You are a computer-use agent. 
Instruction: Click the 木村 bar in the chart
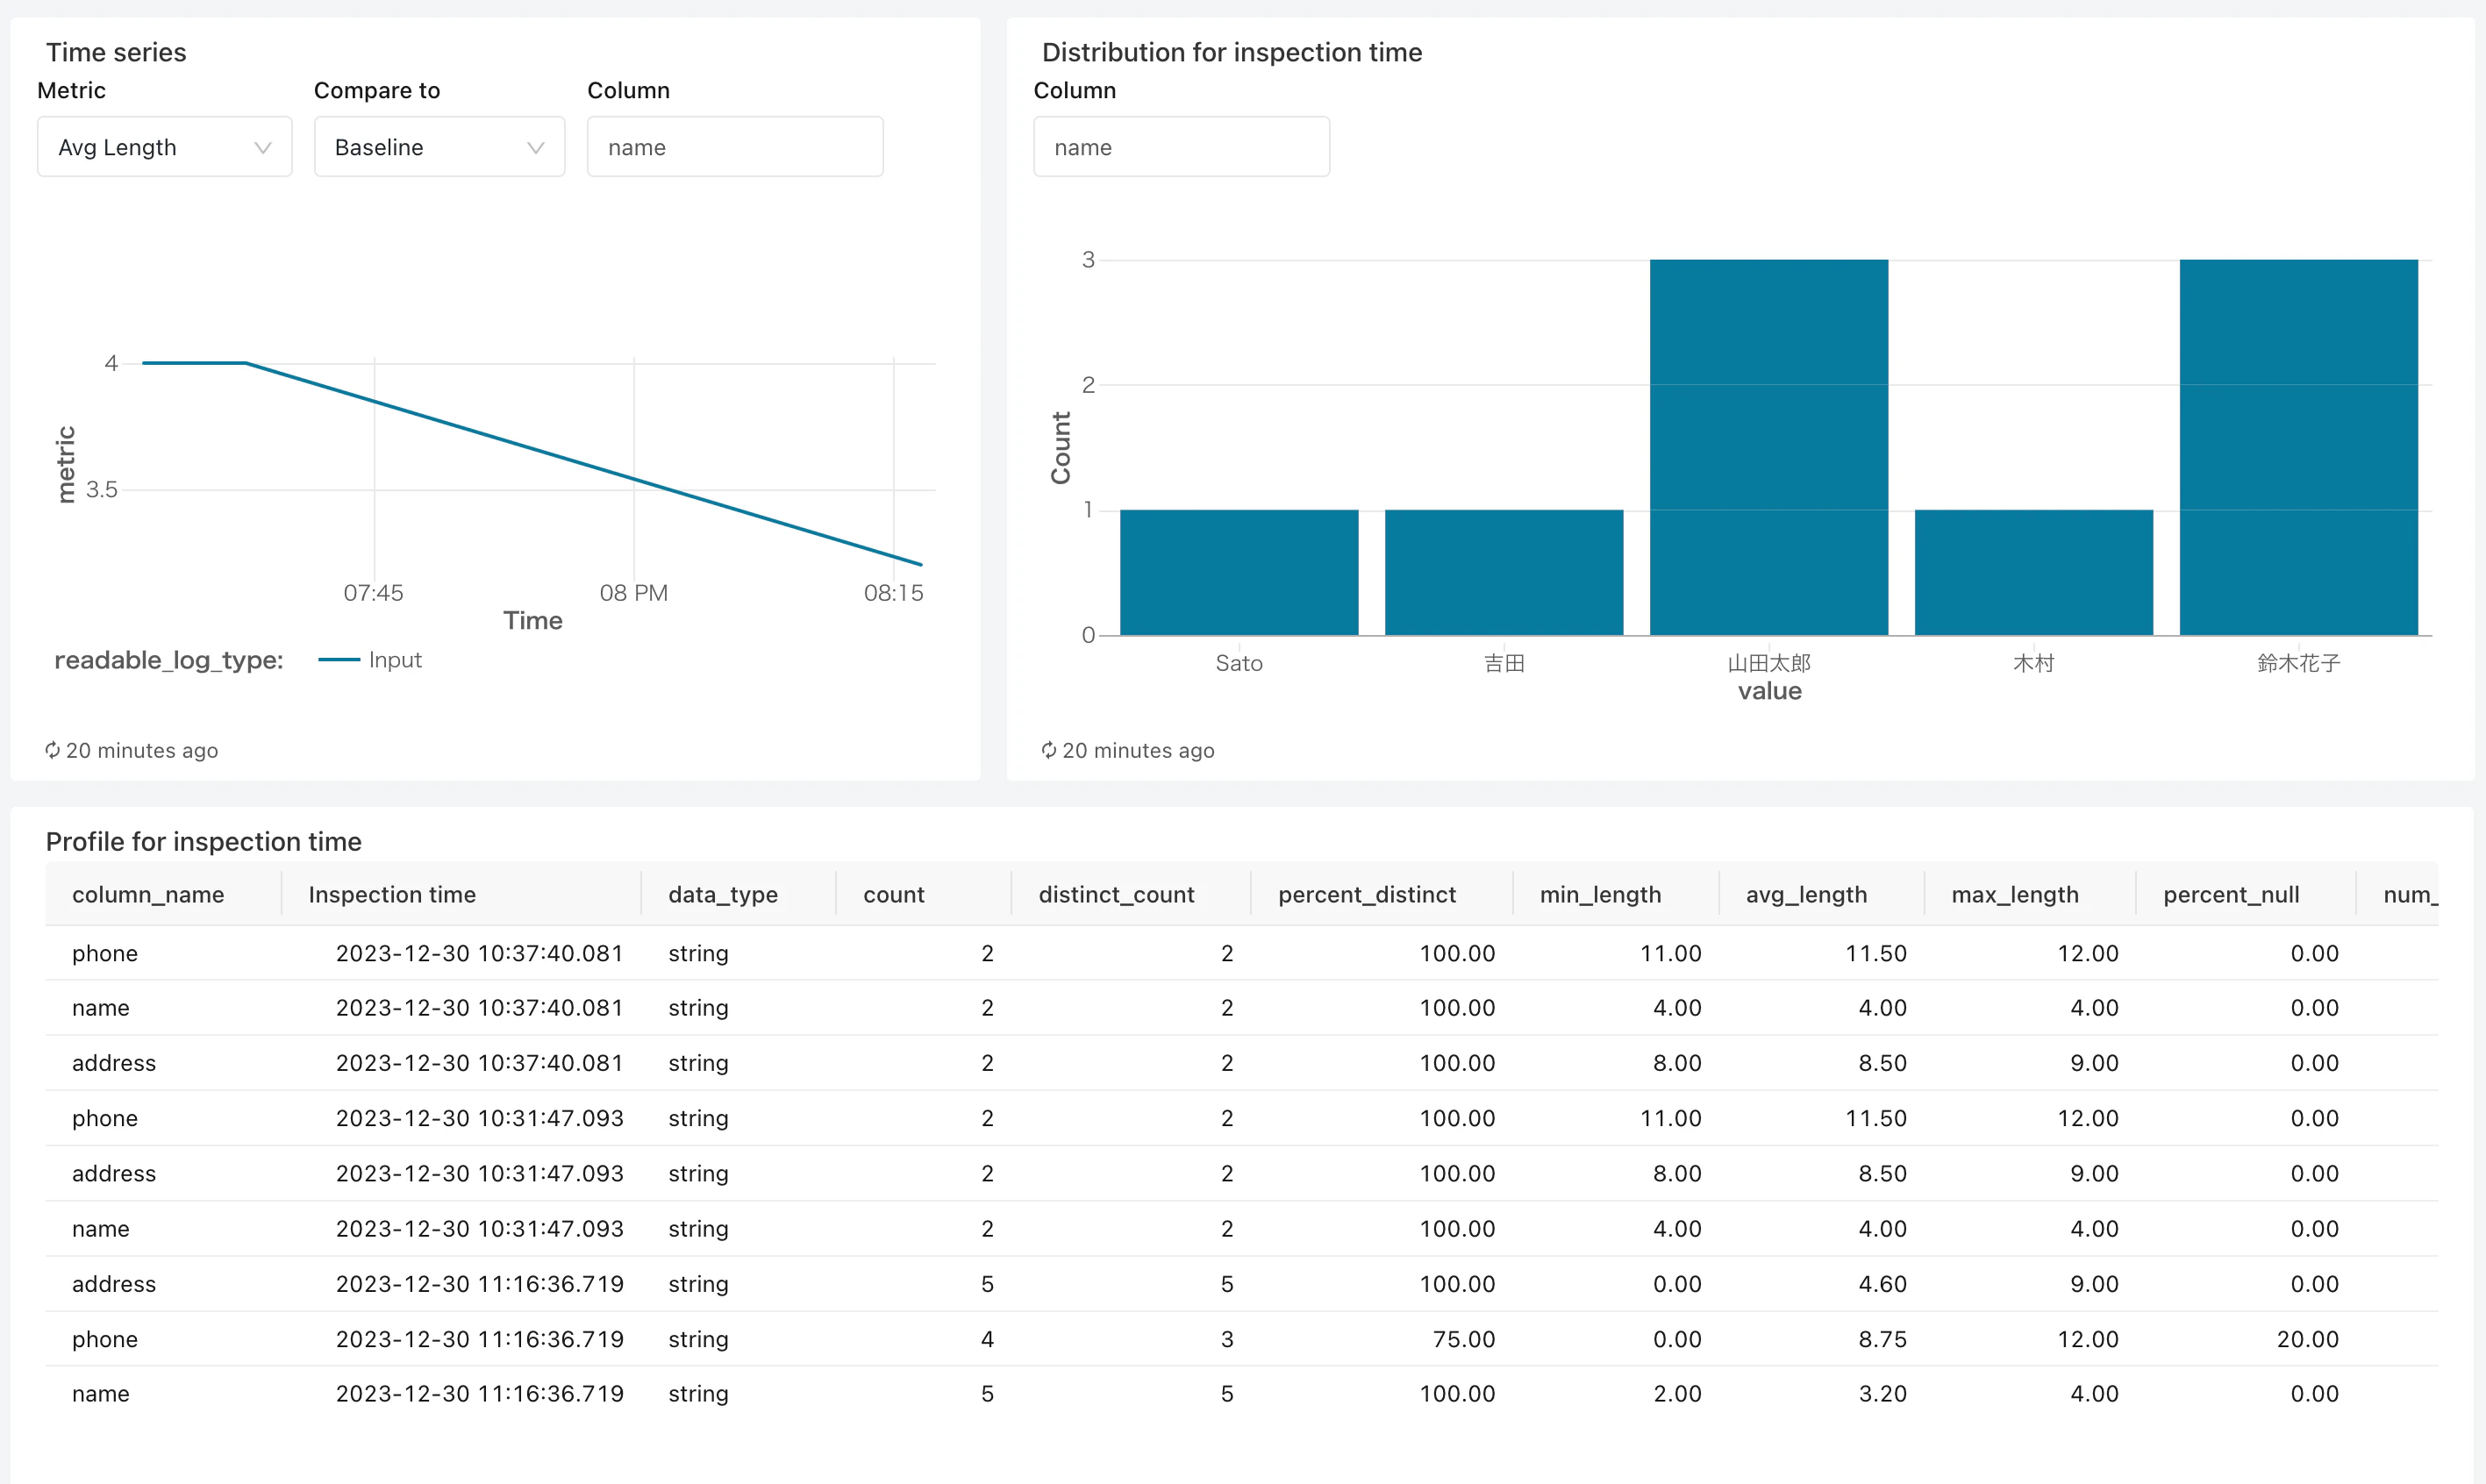click(x=2033, y=572)
